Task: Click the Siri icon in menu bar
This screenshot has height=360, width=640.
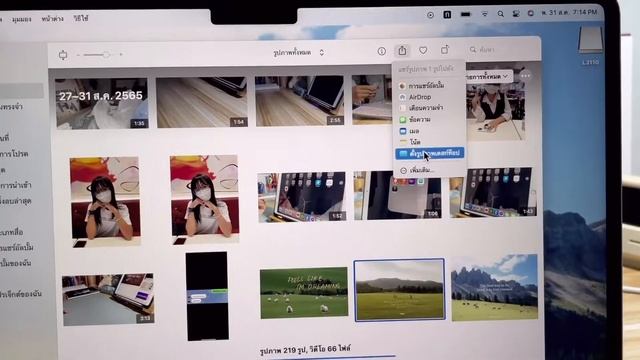Action: (x=531, y=13)
